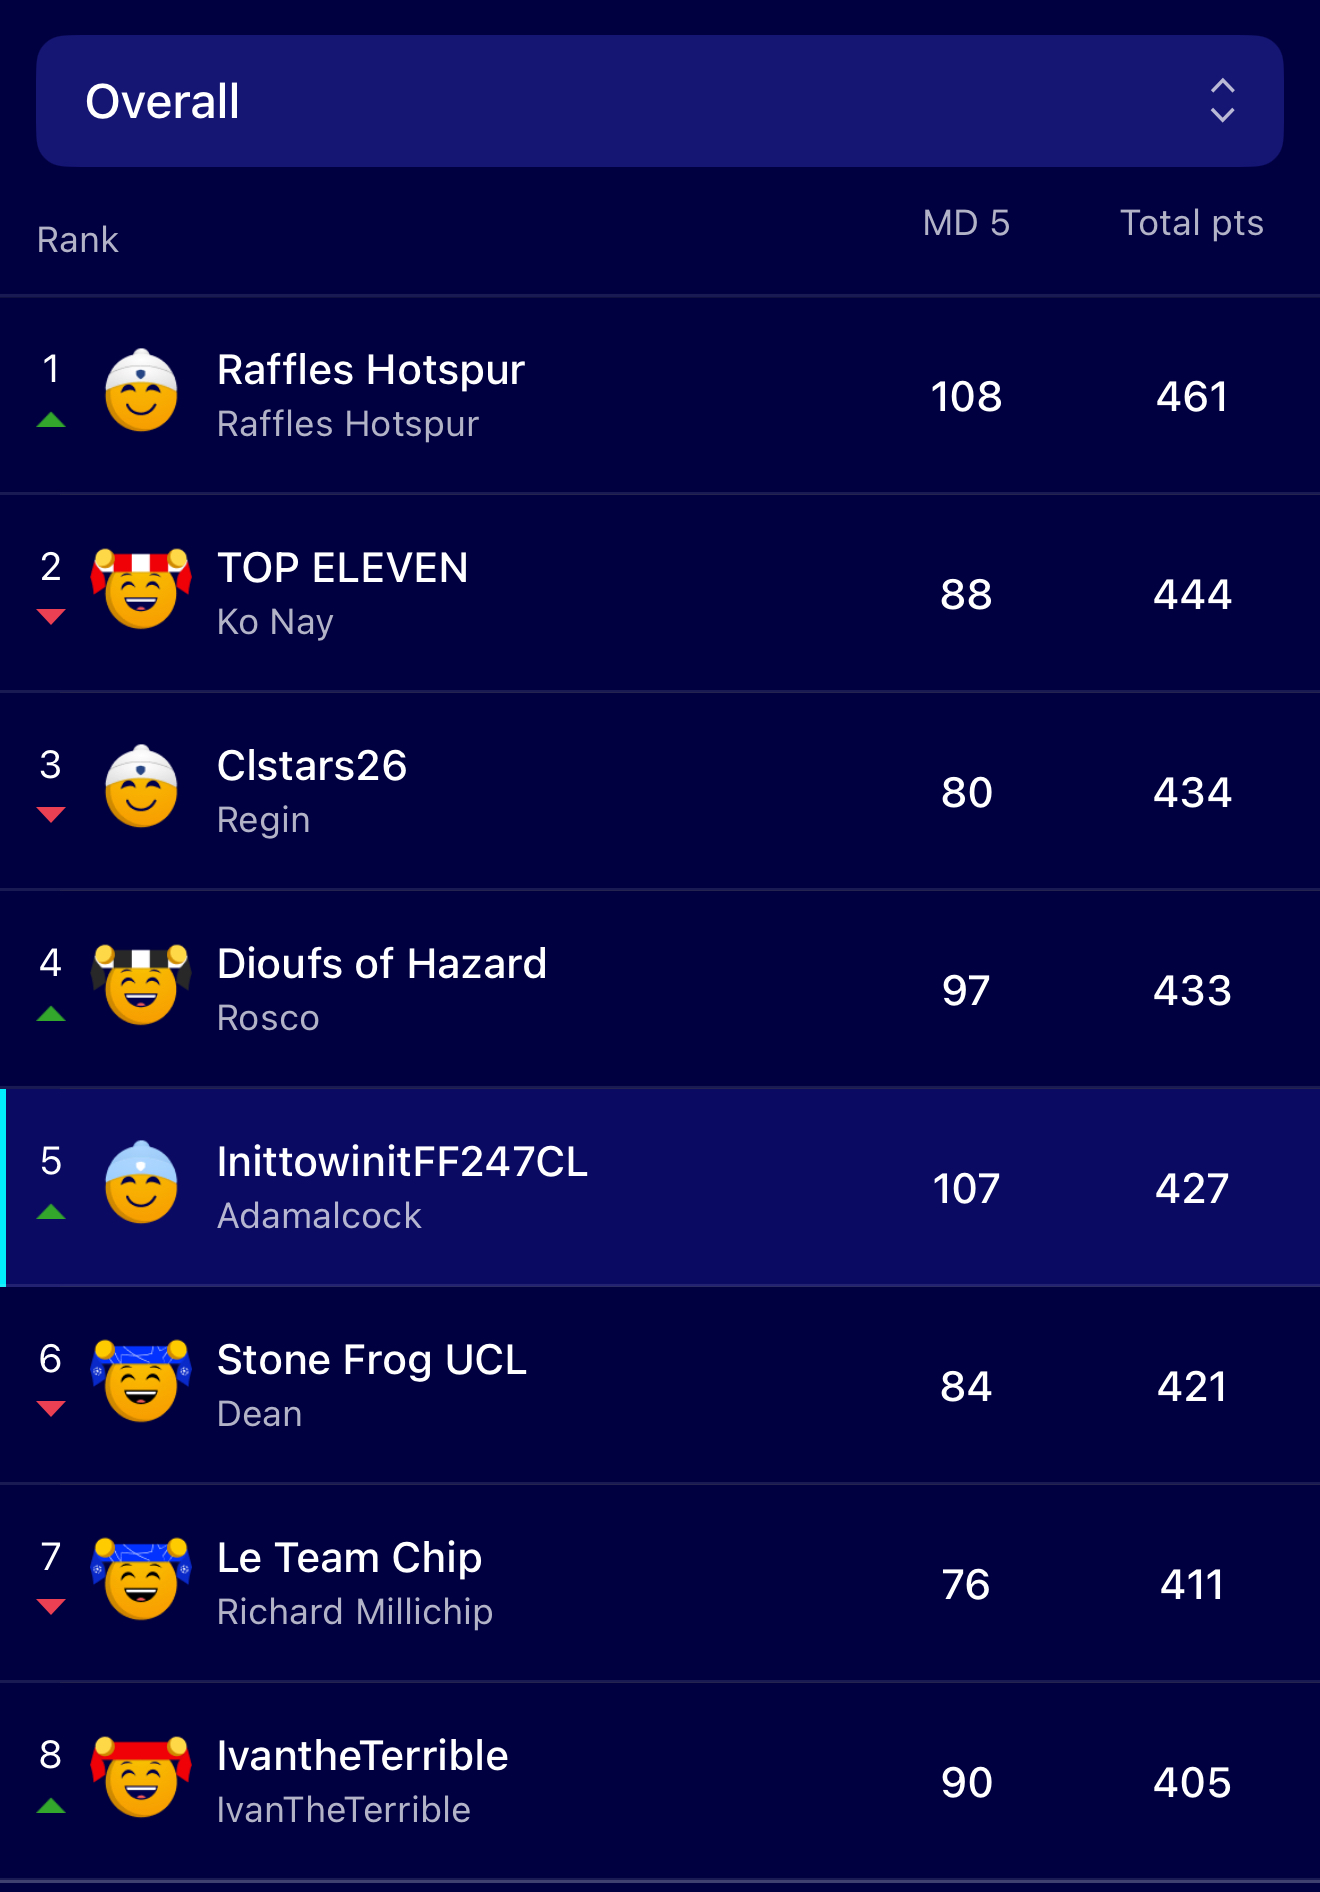The width and height of the screenshot is (1320, 1892).
Task: Click the Rank column header
Action: (78, 240)
